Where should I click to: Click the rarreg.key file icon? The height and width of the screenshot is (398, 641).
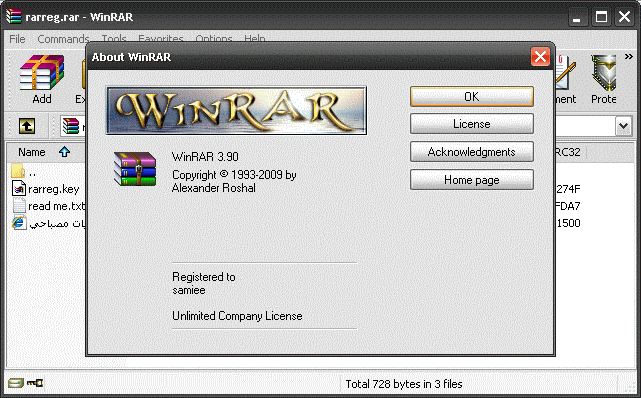19,189
